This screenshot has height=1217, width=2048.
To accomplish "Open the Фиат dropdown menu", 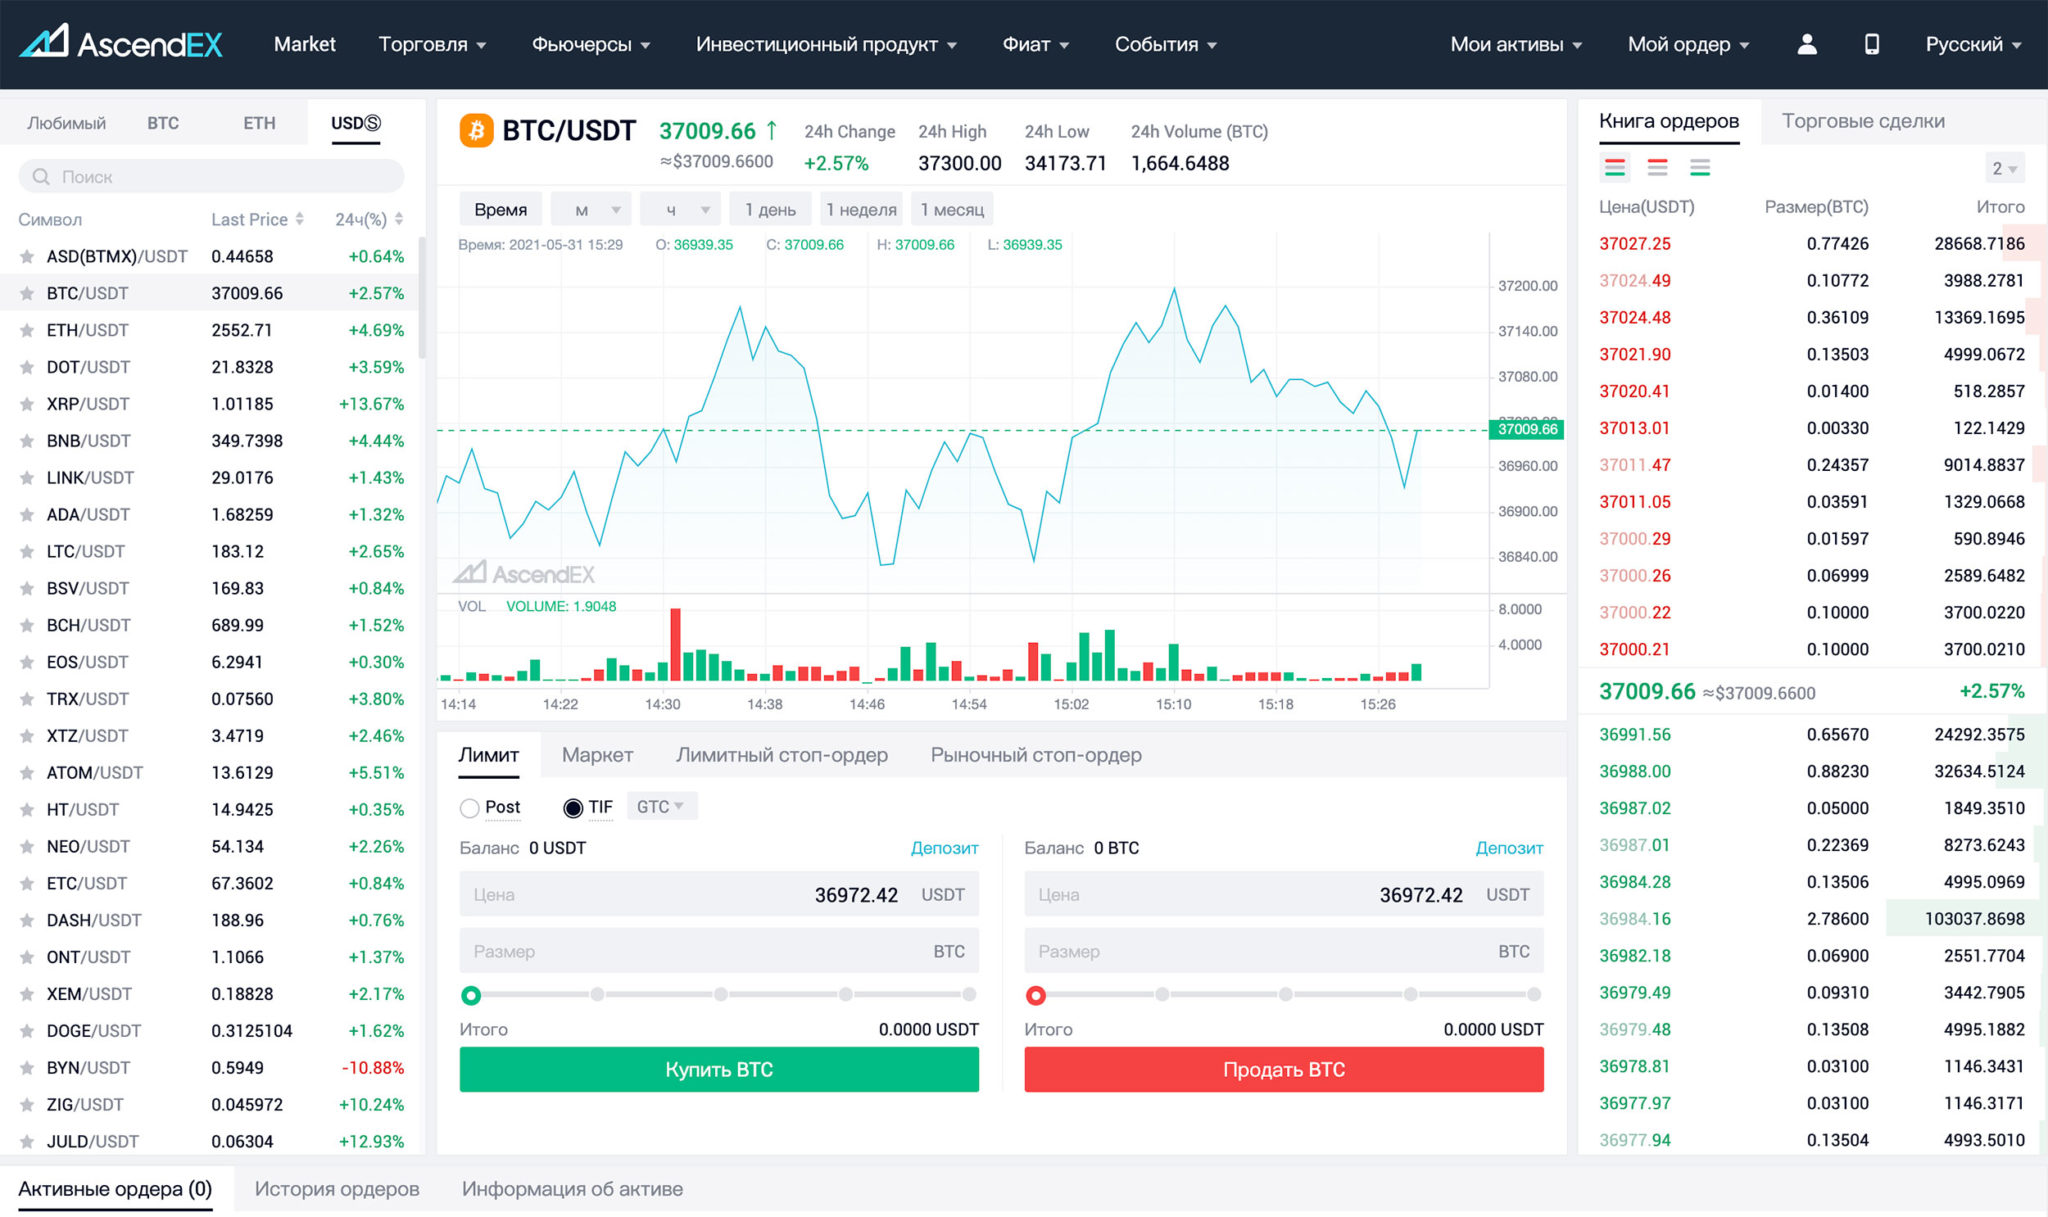I will 1036,44.
